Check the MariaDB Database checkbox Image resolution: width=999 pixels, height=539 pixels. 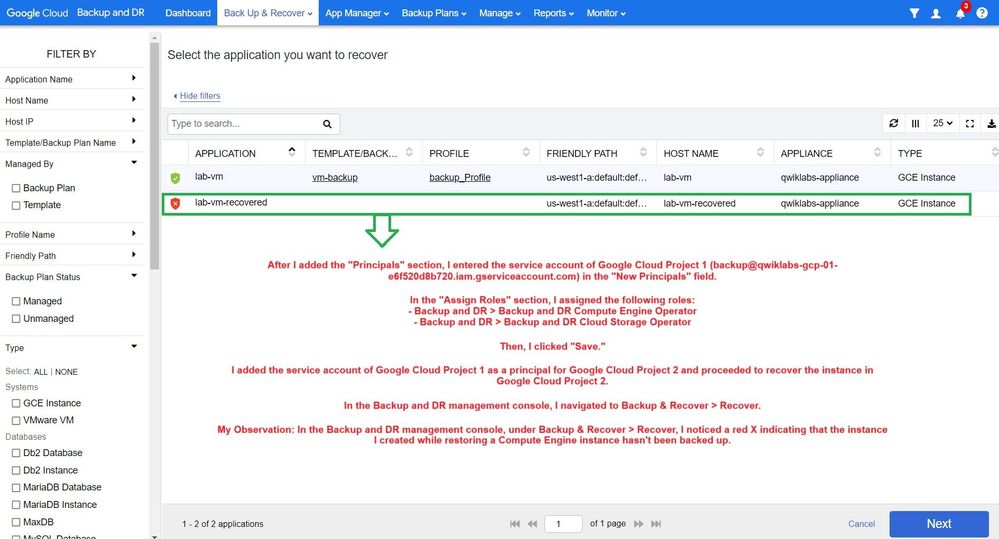(x=16, y=487)
